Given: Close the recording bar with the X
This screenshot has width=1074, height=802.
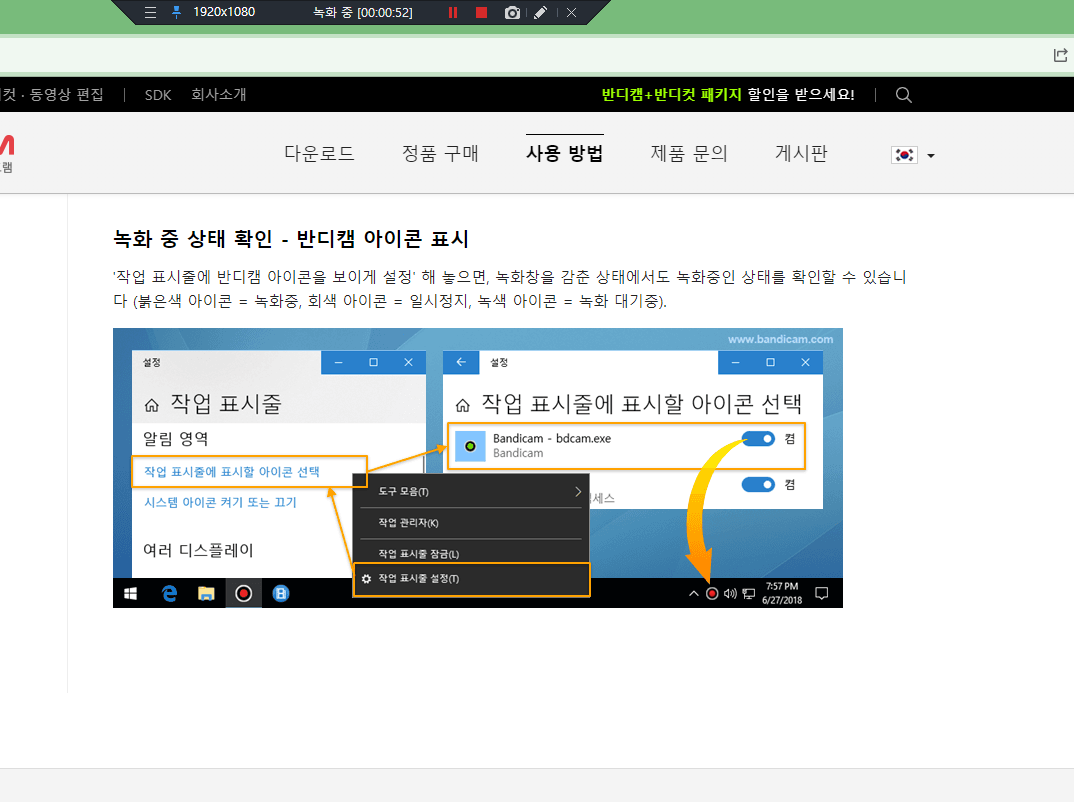Looking at the screenshot, I should tap(571, 12).
